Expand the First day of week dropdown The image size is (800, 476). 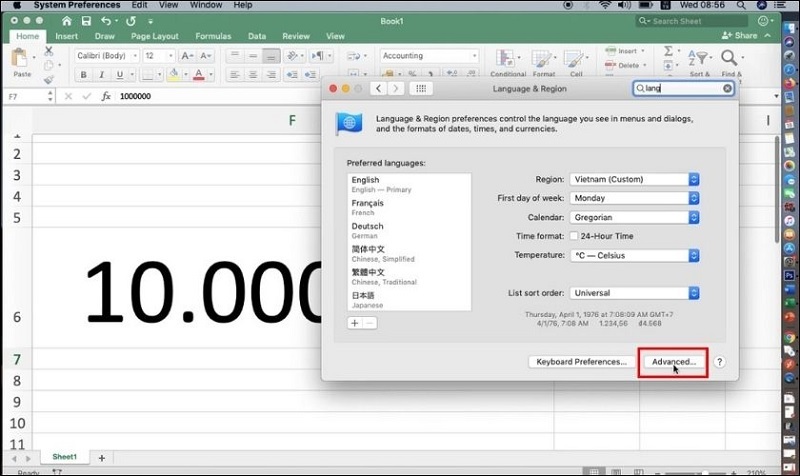click(x=634, y=198)
